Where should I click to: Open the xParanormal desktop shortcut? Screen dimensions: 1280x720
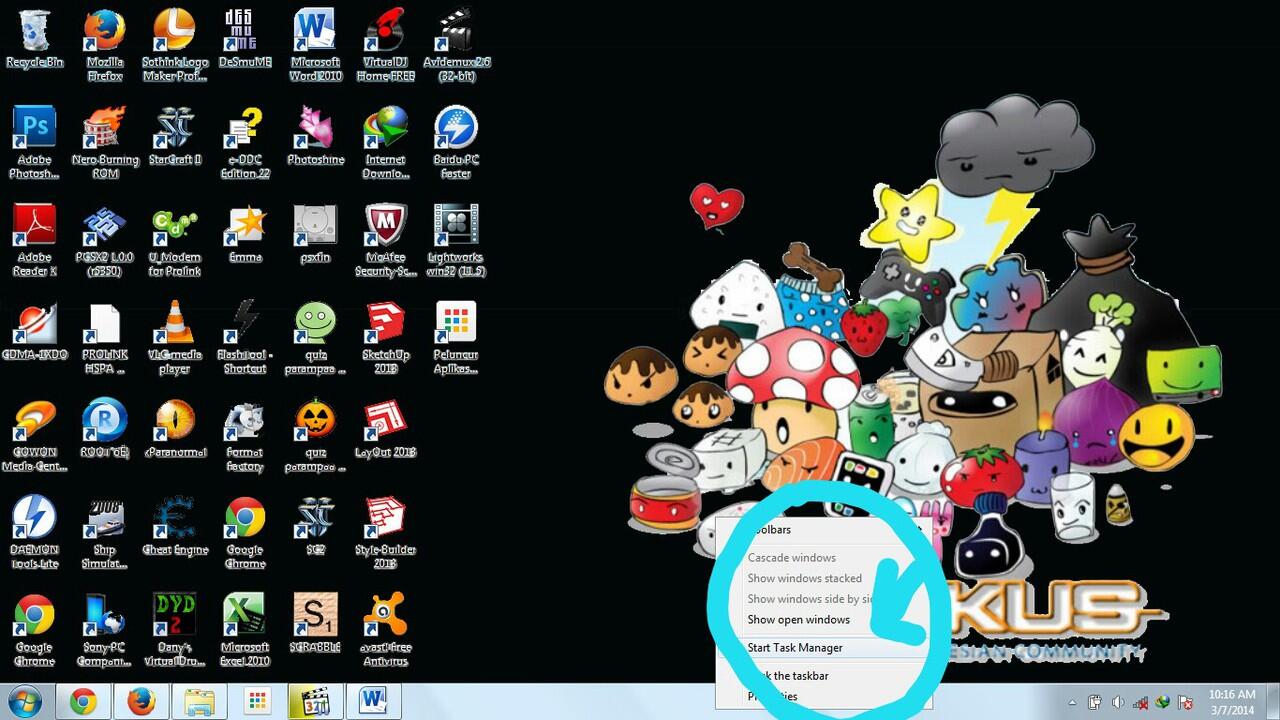coord(174,429)
